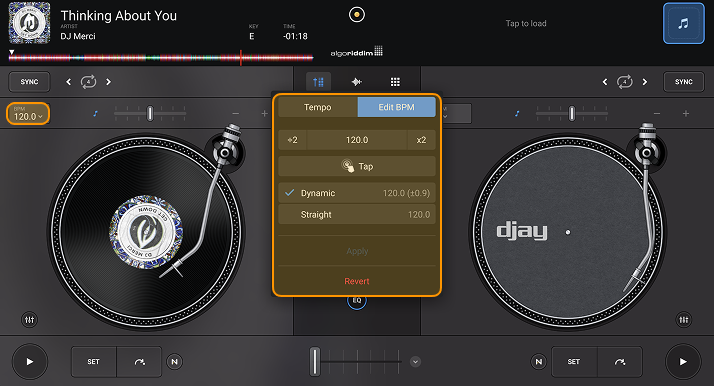Jump to cue point on left deck
Viewport: 714px width, 386px height.
pos(139,362)
